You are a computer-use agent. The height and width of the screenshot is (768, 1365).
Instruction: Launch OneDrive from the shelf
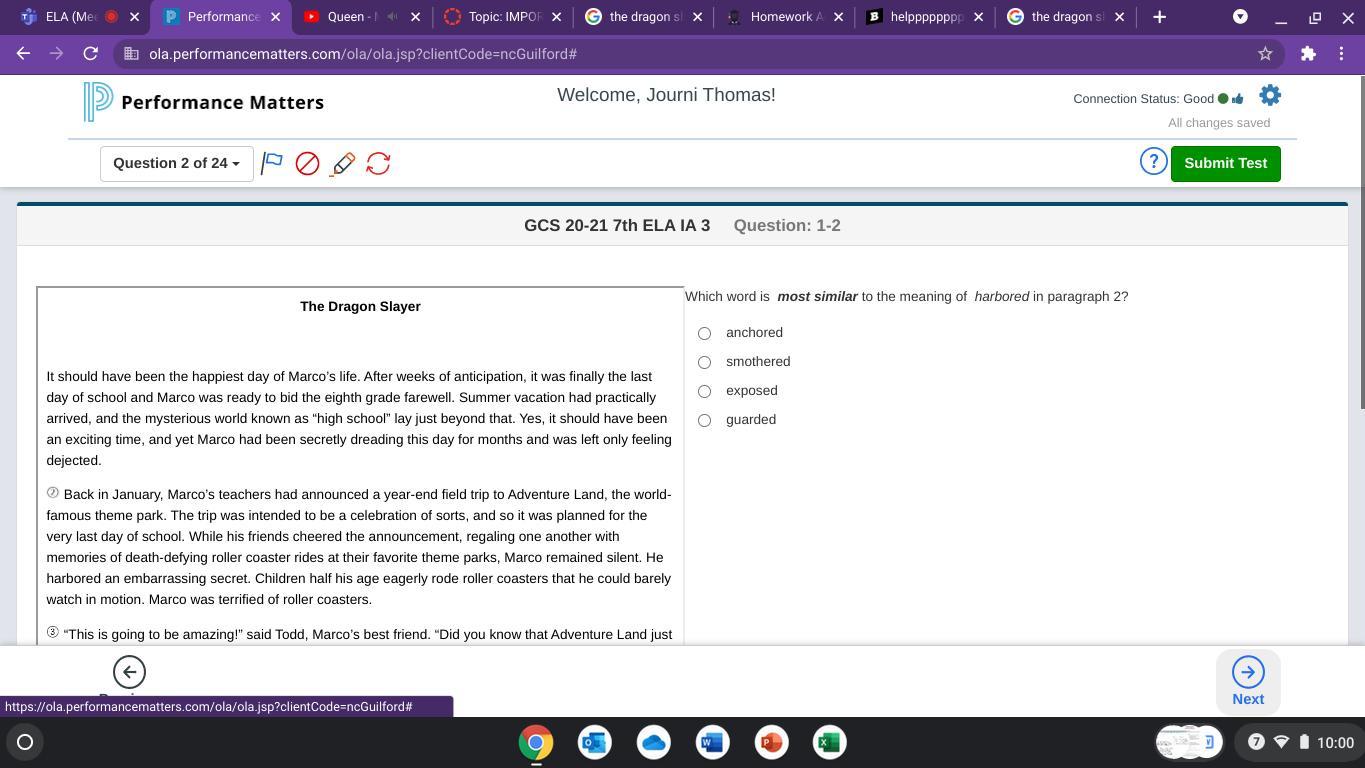pos(654,742)
